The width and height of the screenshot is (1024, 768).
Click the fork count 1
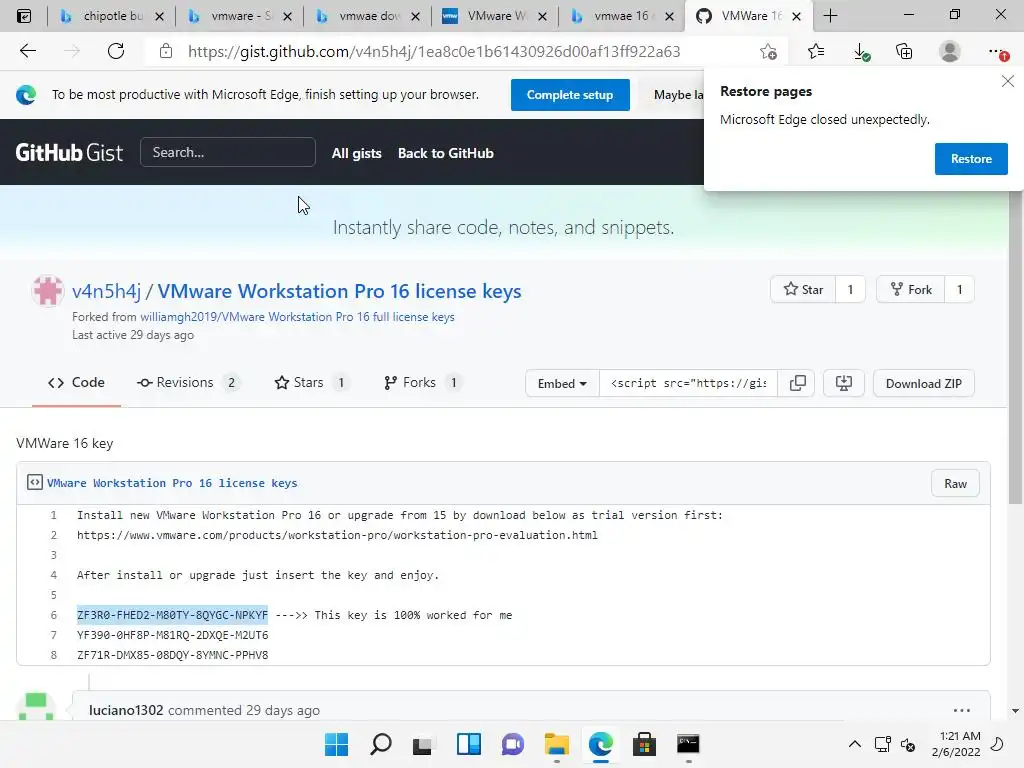(959, 289)
